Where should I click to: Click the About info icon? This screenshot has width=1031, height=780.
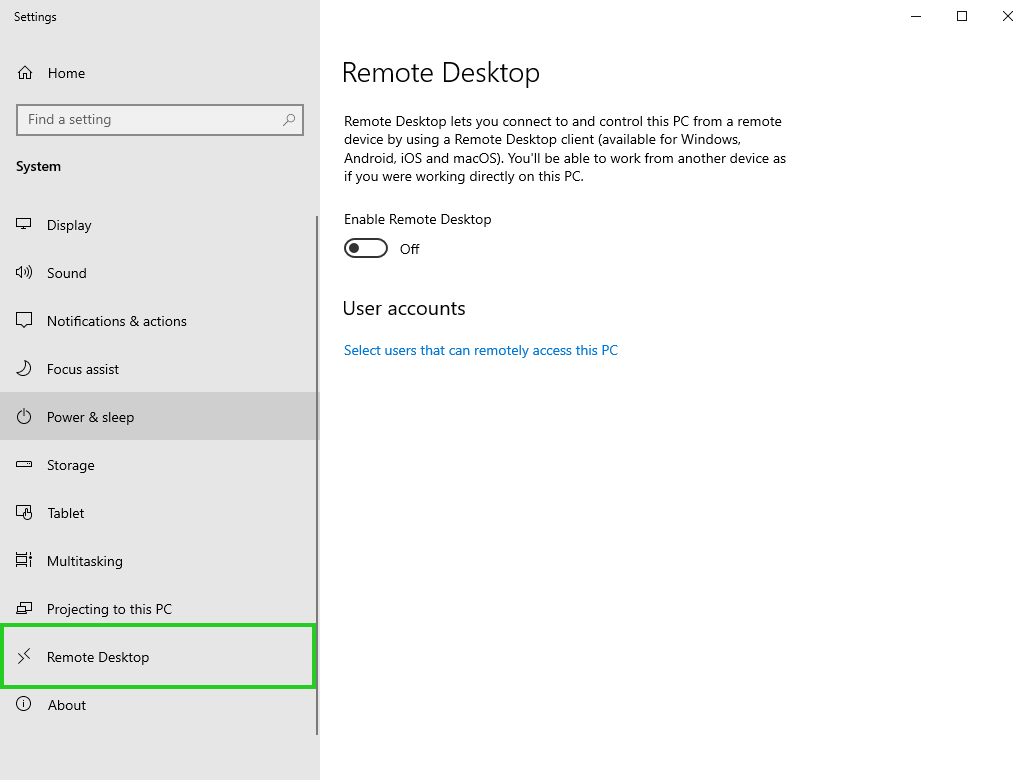(24, 704)
